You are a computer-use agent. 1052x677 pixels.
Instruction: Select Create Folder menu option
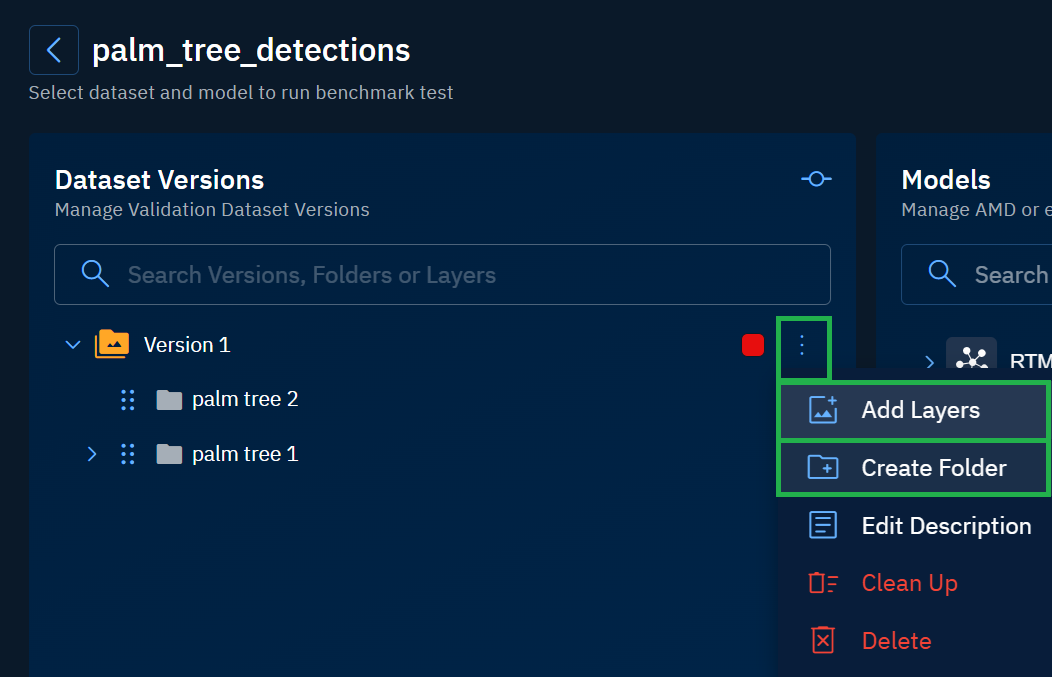point(933,468)
